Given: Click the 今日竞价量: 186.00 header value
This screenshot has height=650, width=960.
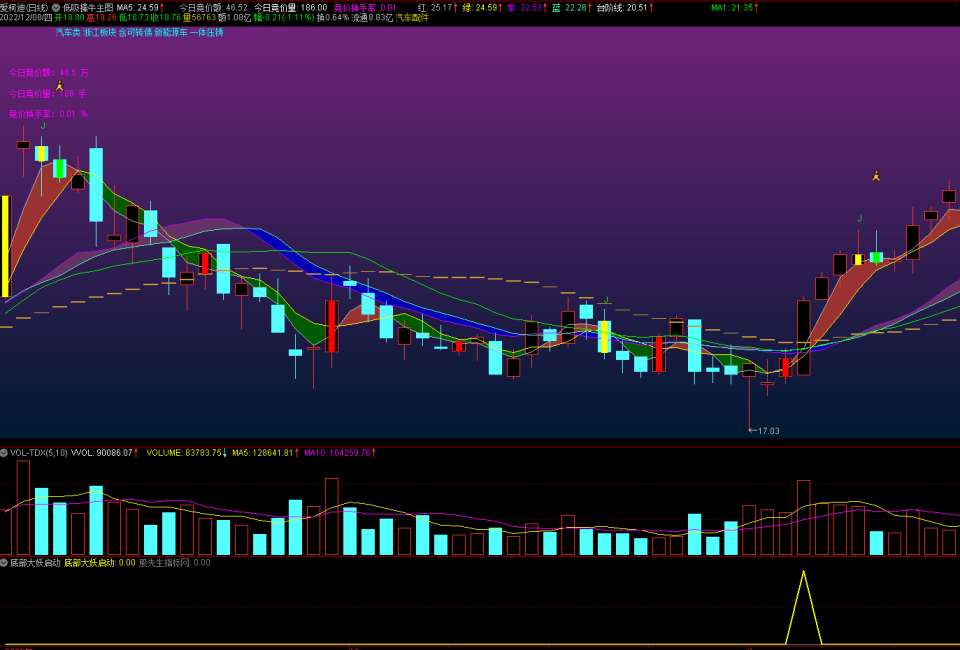Looking at the screenshot, I should pos(291,8).
